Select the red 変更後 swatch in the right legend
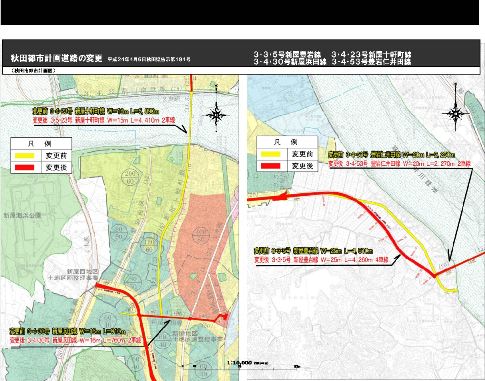The height and width of the screenshot is (381, 485). pos(270,166)
